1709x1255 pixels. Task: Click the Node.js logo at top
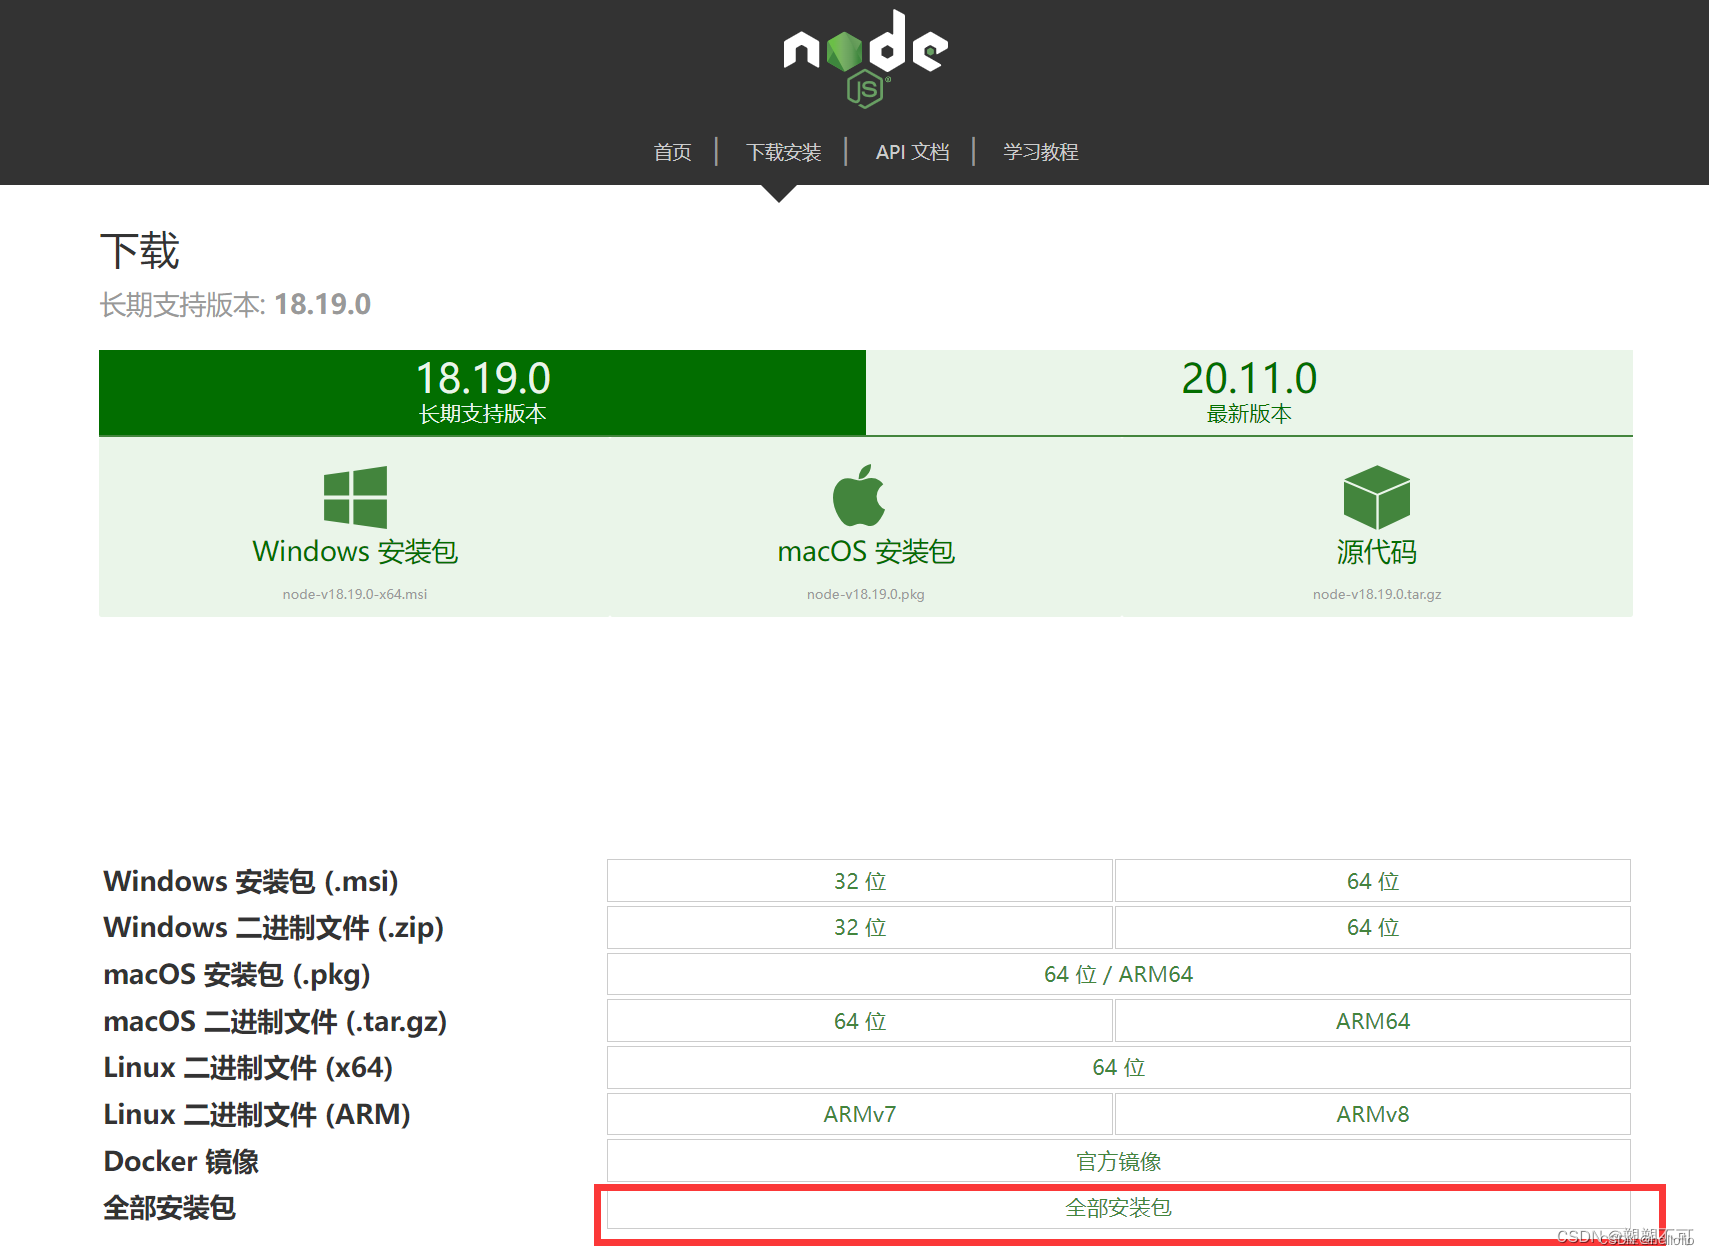[x=865, y=58]
